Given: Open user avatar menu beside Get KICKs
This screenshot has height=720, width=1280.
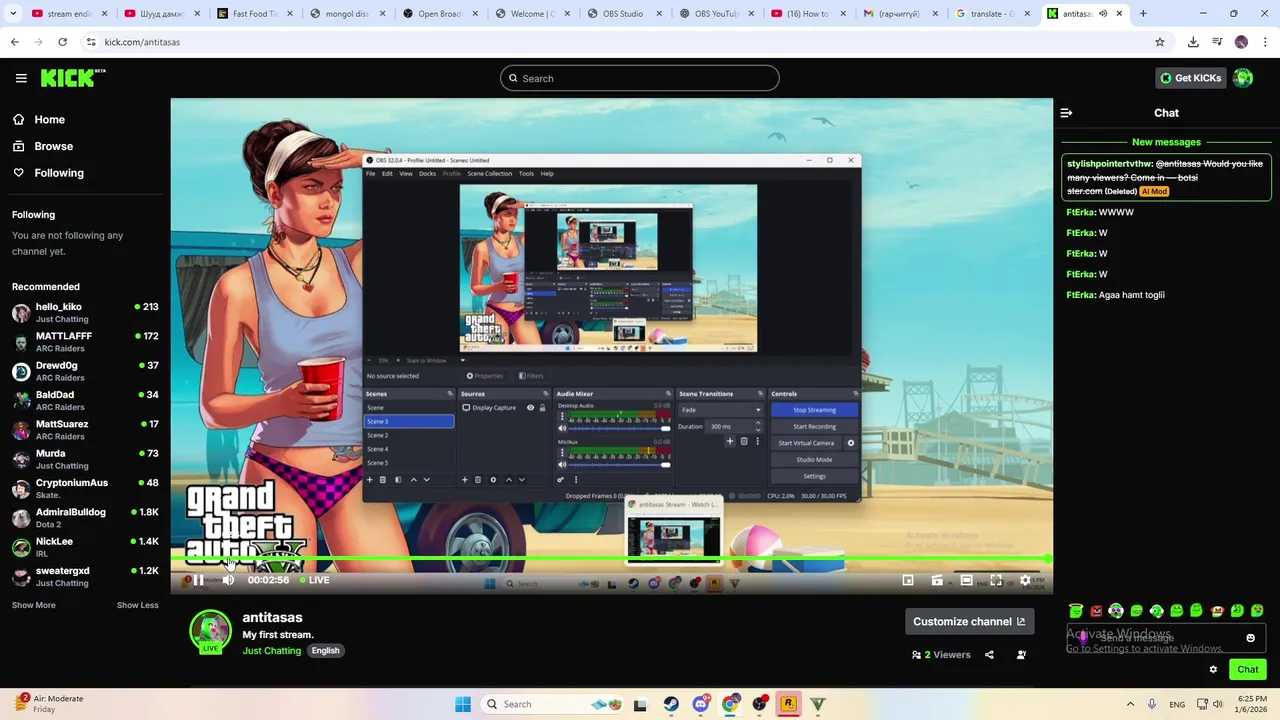Looking at the screenshot, I should click(1243, 78).
